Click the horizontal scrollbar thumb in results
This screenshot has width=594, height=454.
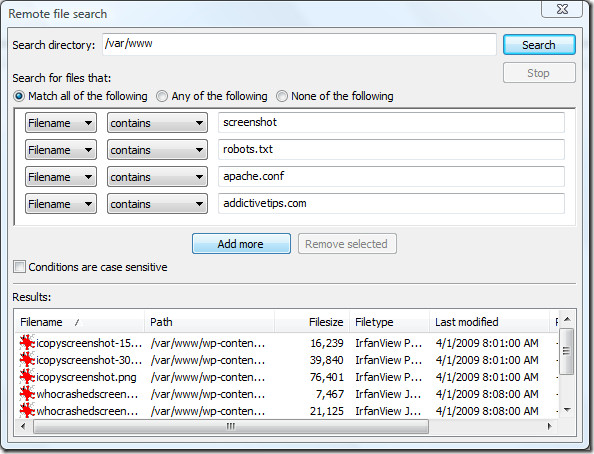point(231,426)
